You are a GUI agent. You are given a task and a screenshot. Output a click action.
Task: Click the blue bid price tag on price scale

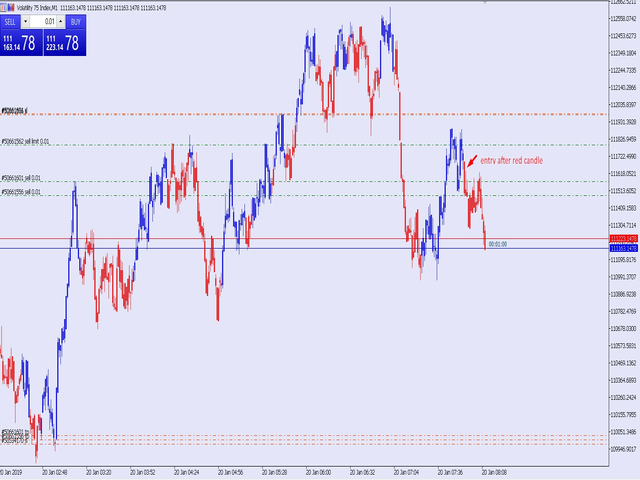[x=623, y=248]
